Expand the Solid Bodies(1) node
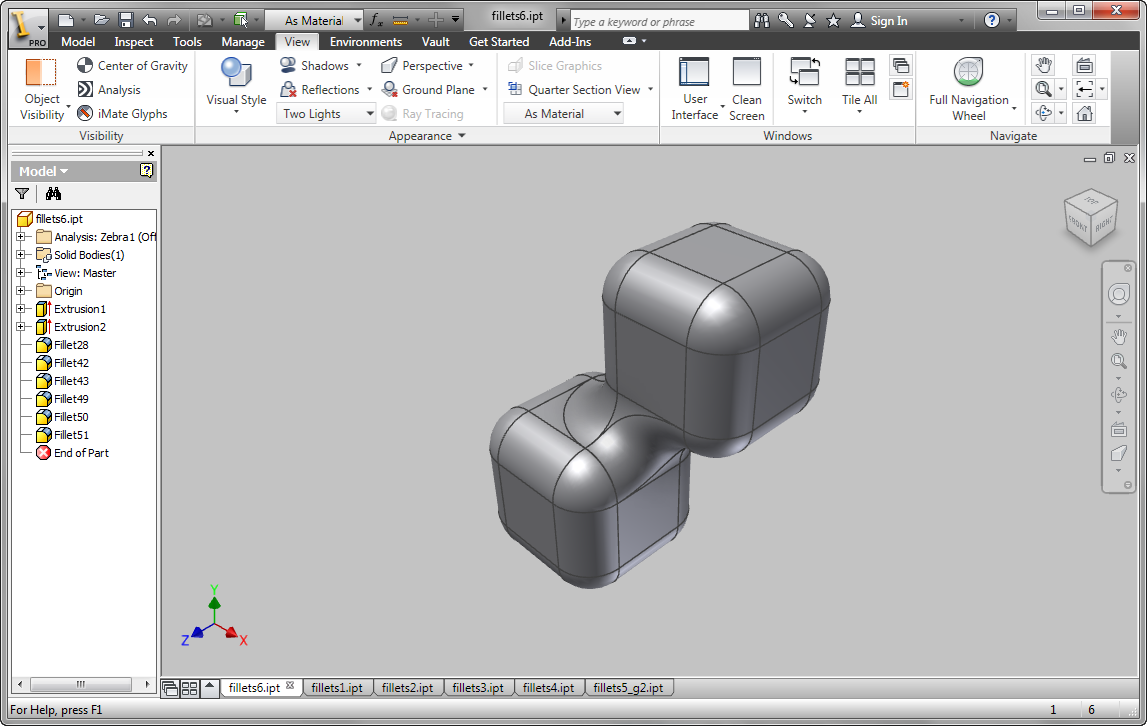 tap(20, 255)
